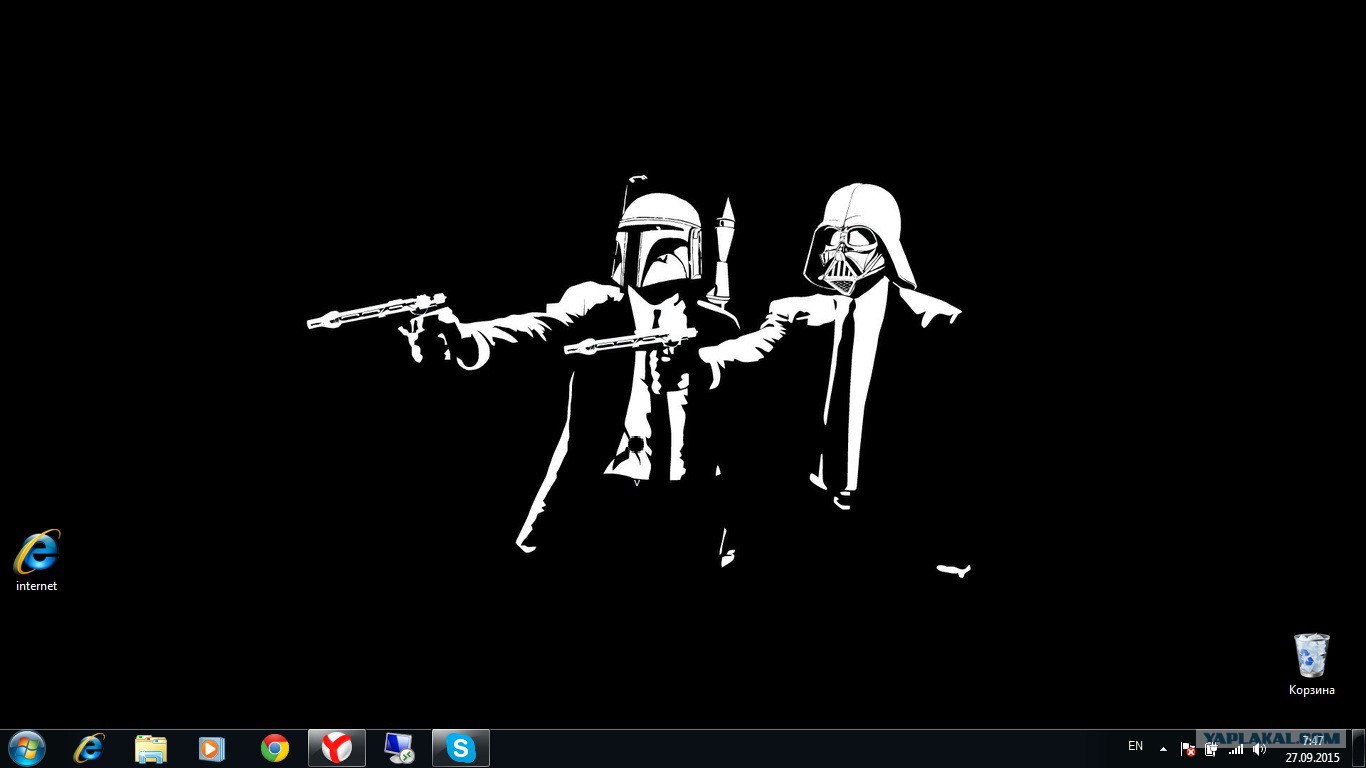
Task: Open the clock showing date 27.09.2015
Action: pyautogui.click(x=1313, y=749)
